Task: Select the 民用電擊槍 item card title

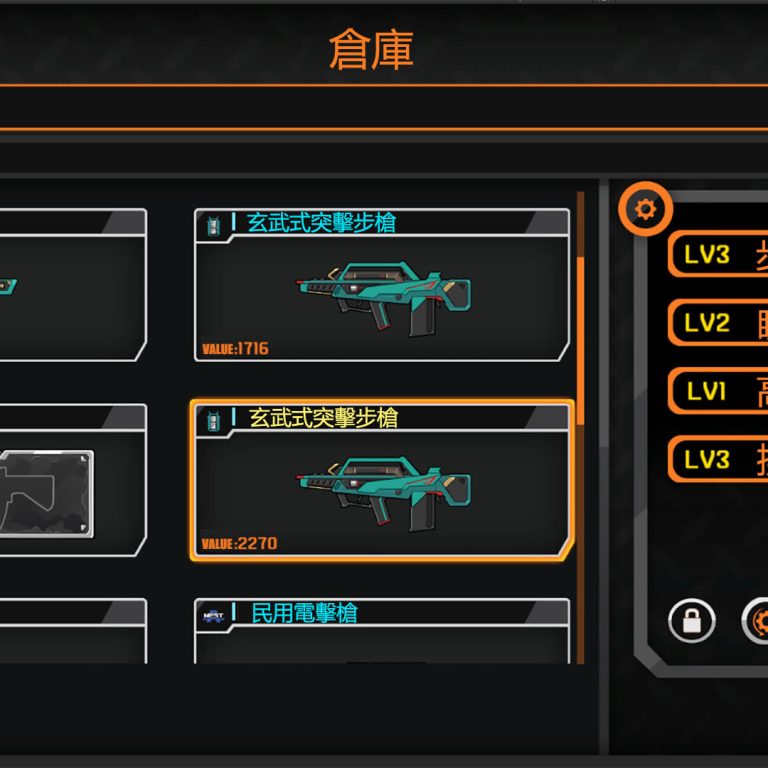Action: 304,613
